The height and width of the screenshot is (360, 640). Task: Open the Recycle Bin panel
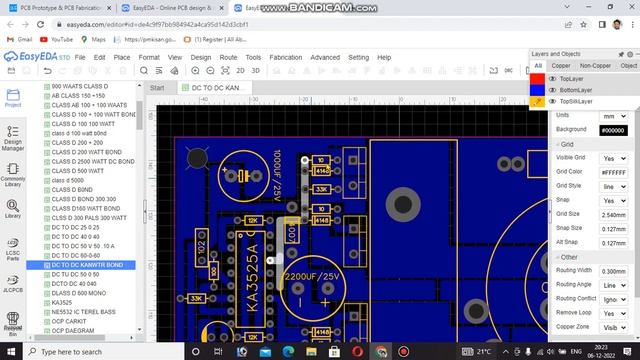pos(13,324)
